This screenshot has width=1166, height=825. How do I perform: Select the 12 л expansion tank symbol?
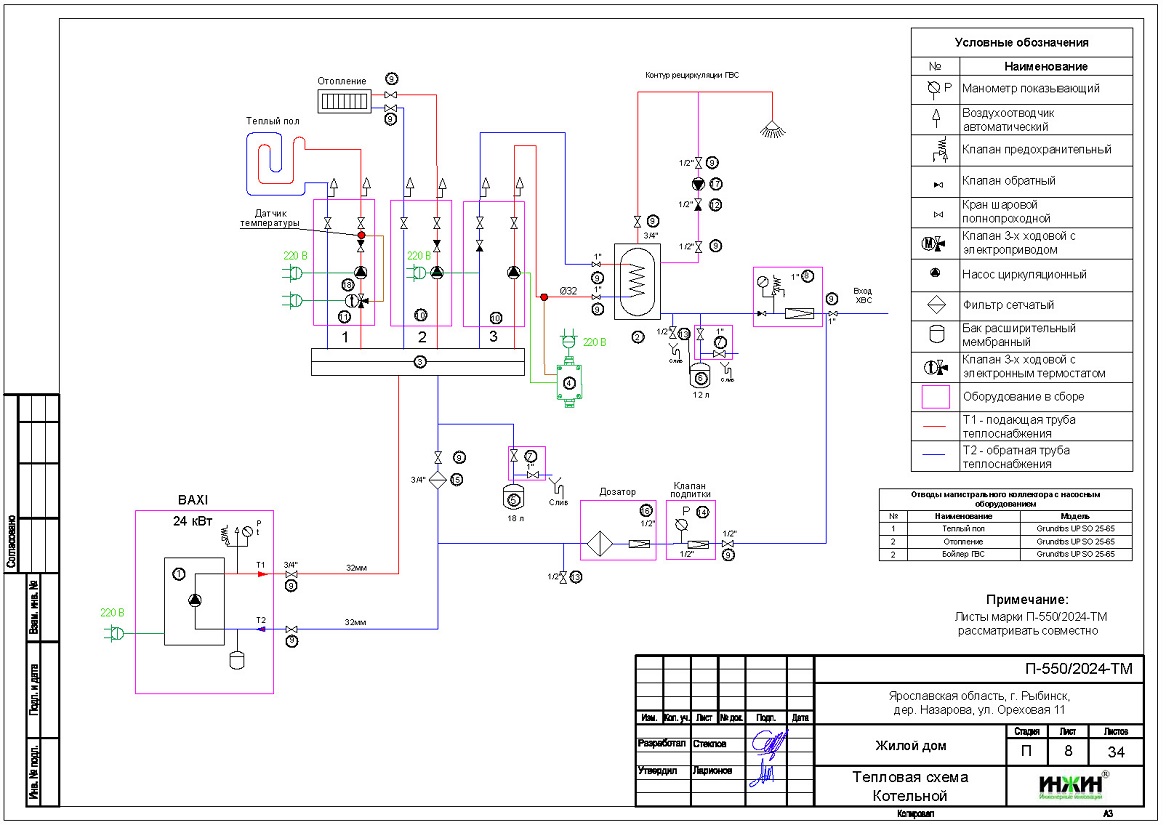click(x=701, y=376)
